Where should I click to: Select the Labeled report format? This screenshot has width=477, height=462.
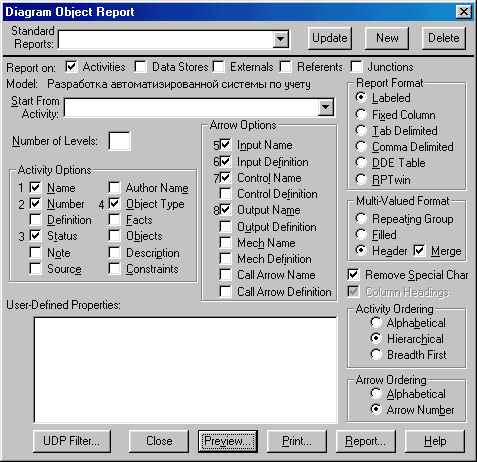tap(361, 98)
